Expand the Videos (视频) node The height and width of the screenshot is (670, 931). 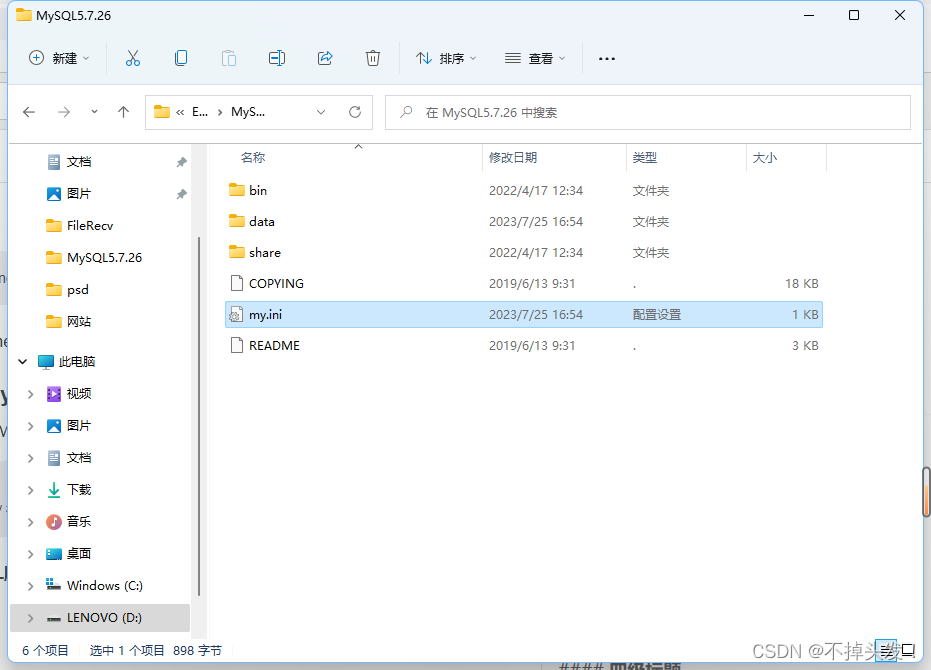(30, 394)
